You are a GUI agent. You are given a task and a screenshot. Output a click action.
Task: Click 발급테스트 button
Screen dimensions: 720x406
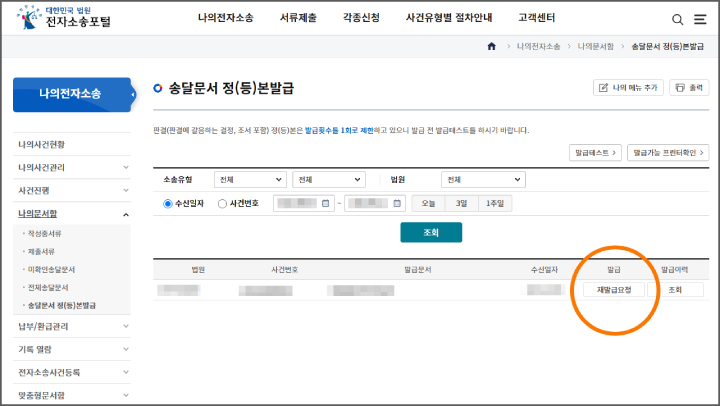(596, 152)
